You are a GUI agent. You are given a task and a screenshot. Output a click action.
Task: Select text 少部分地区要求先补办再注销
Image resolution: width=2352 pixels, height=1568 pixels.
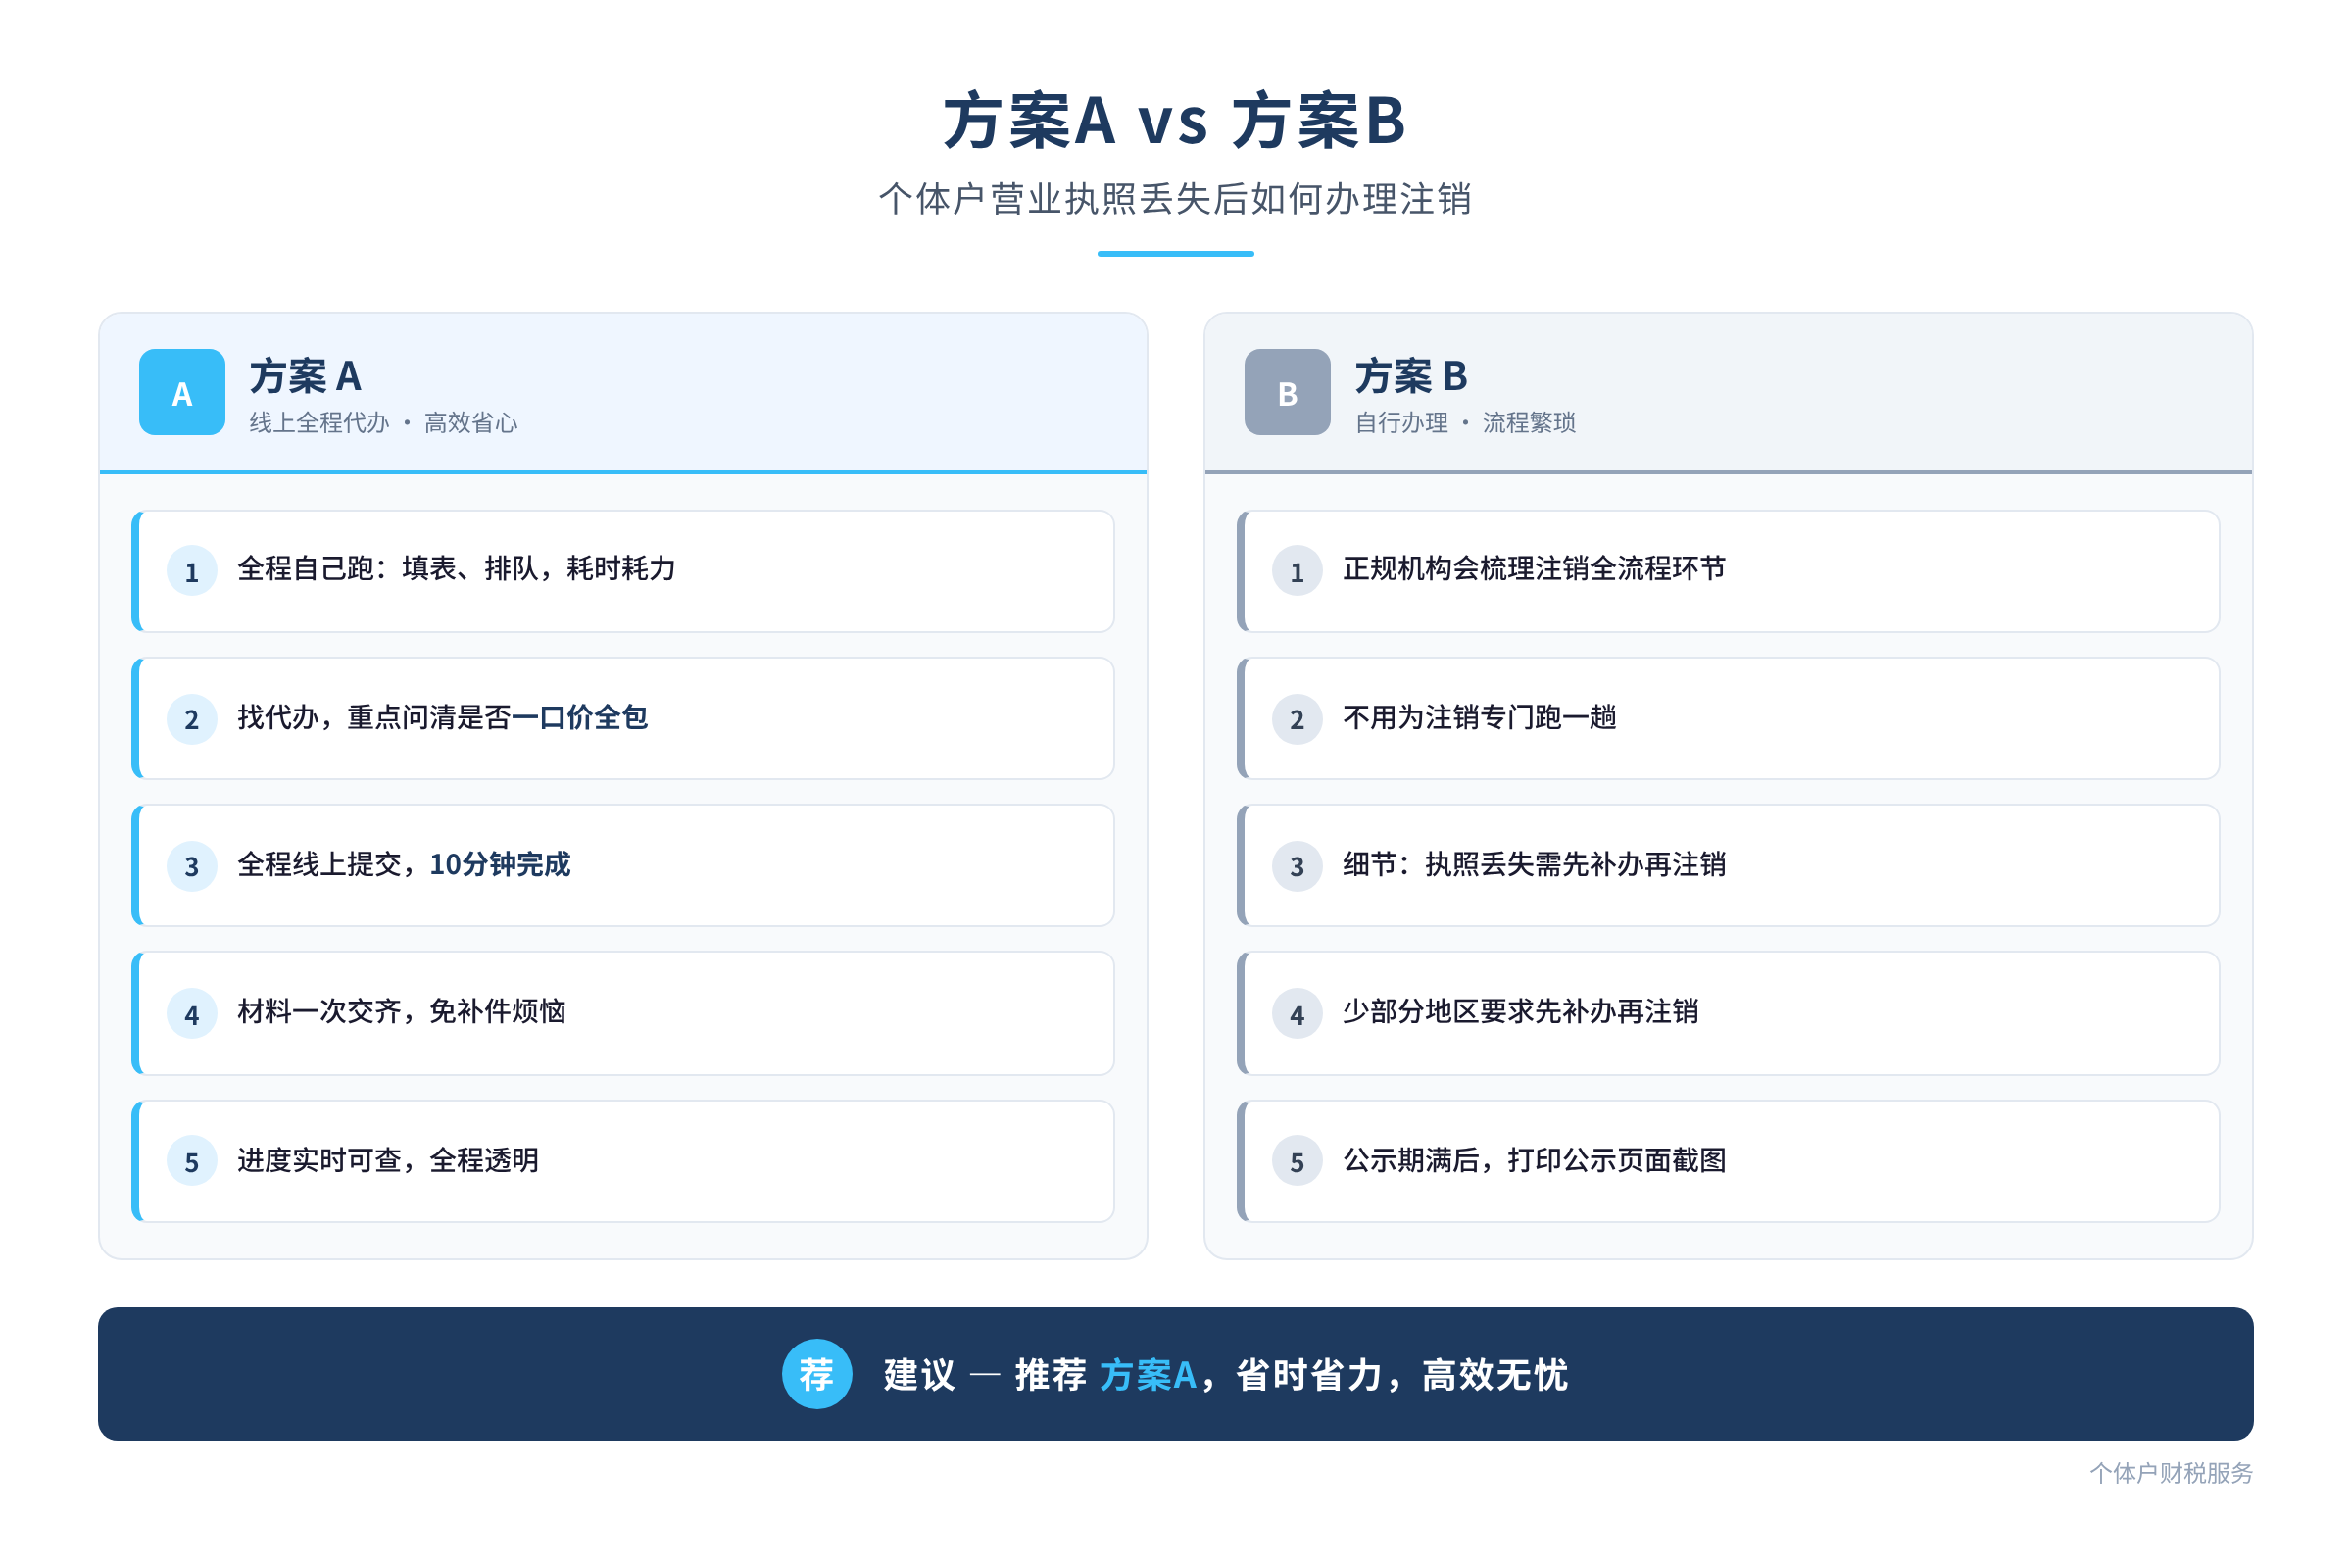1520,1012
